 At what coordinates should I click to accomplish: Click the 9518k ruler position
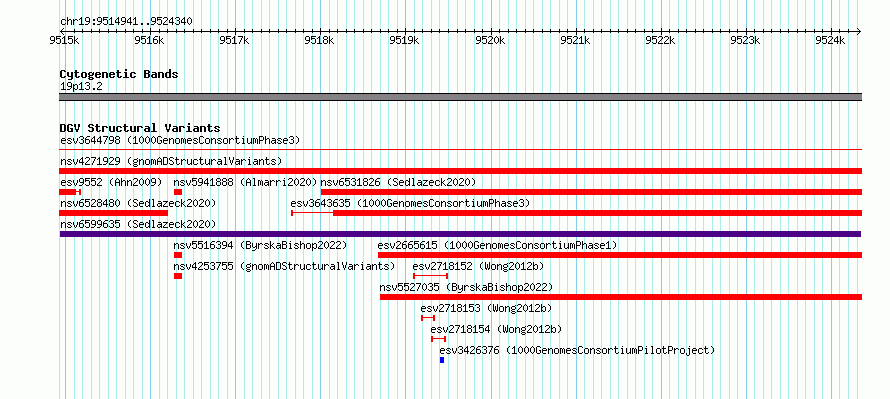click(x=320, y=40)
